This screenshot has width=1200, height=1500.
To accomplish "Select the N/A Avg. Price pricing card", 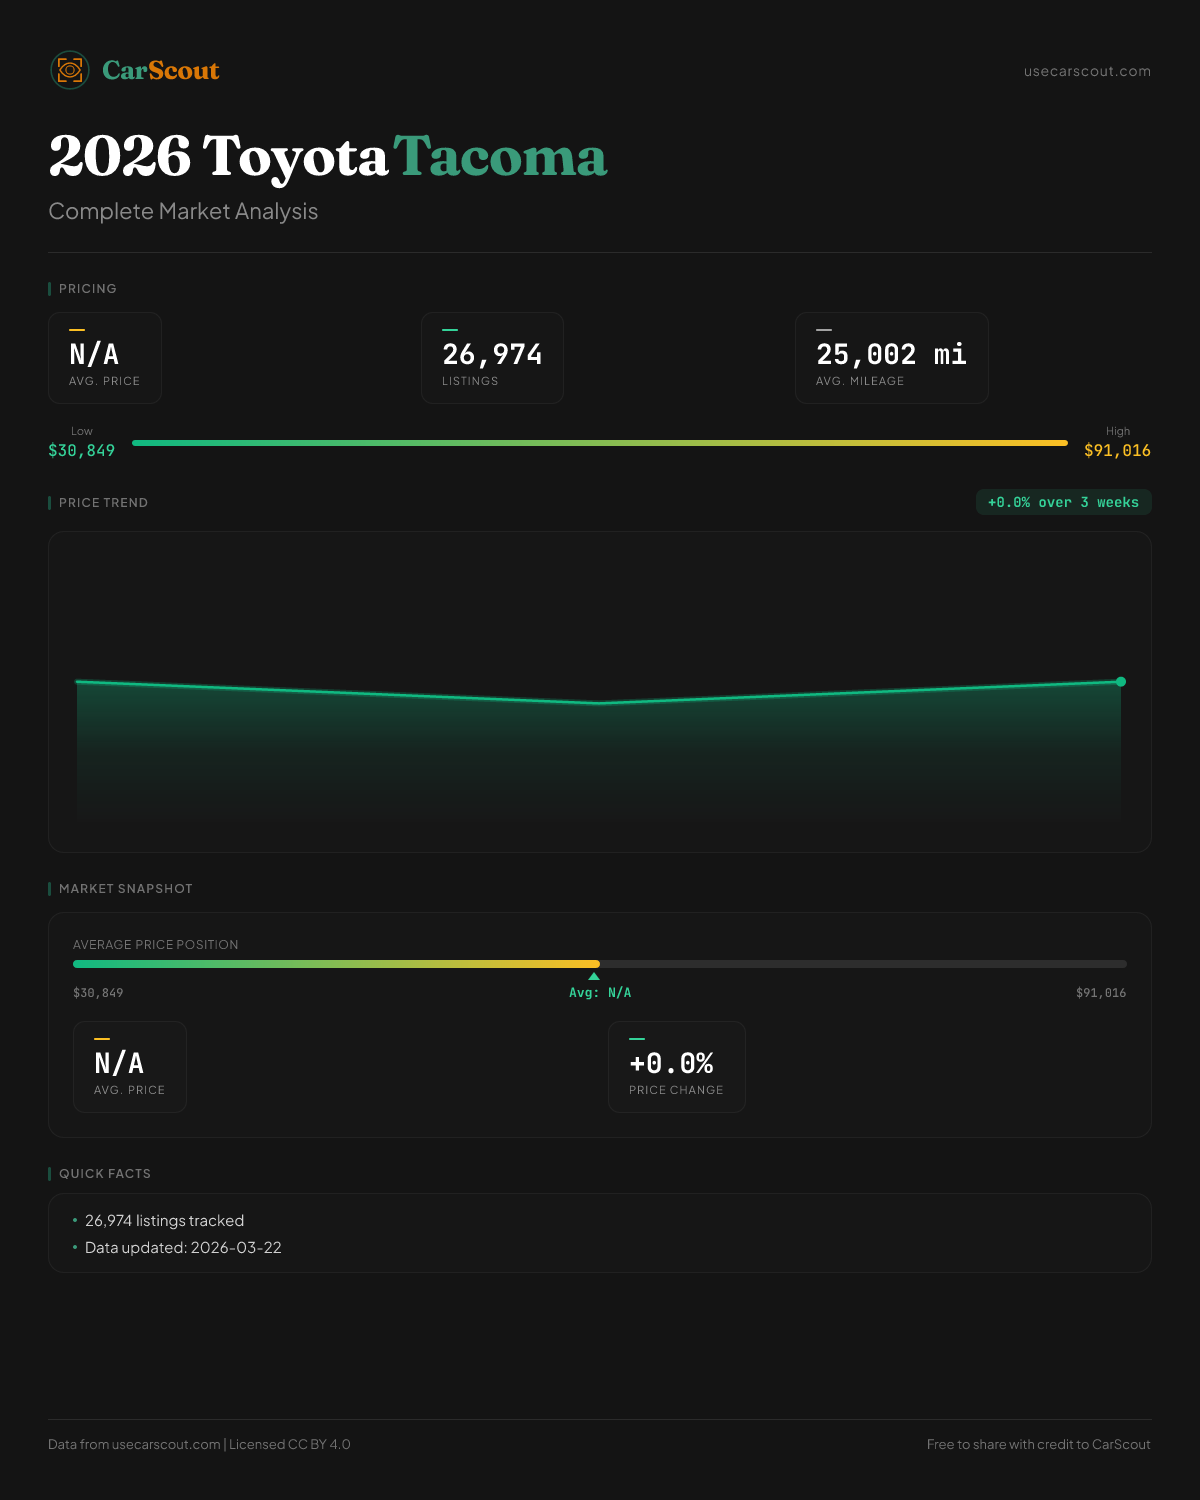I will [105, 358].
